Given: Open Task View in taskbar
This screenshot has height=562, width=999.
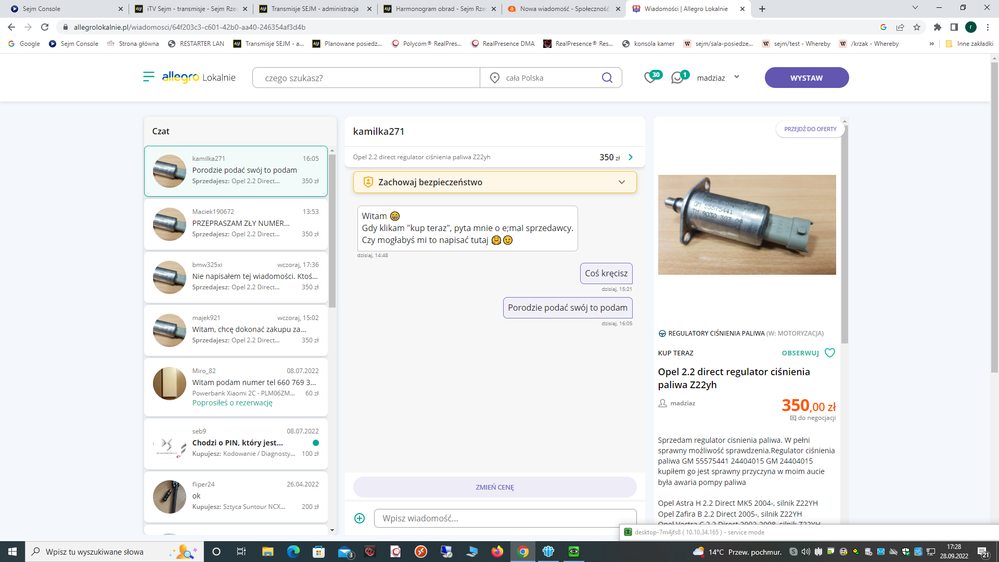Looking at the screenshot, I should [241, 552].
